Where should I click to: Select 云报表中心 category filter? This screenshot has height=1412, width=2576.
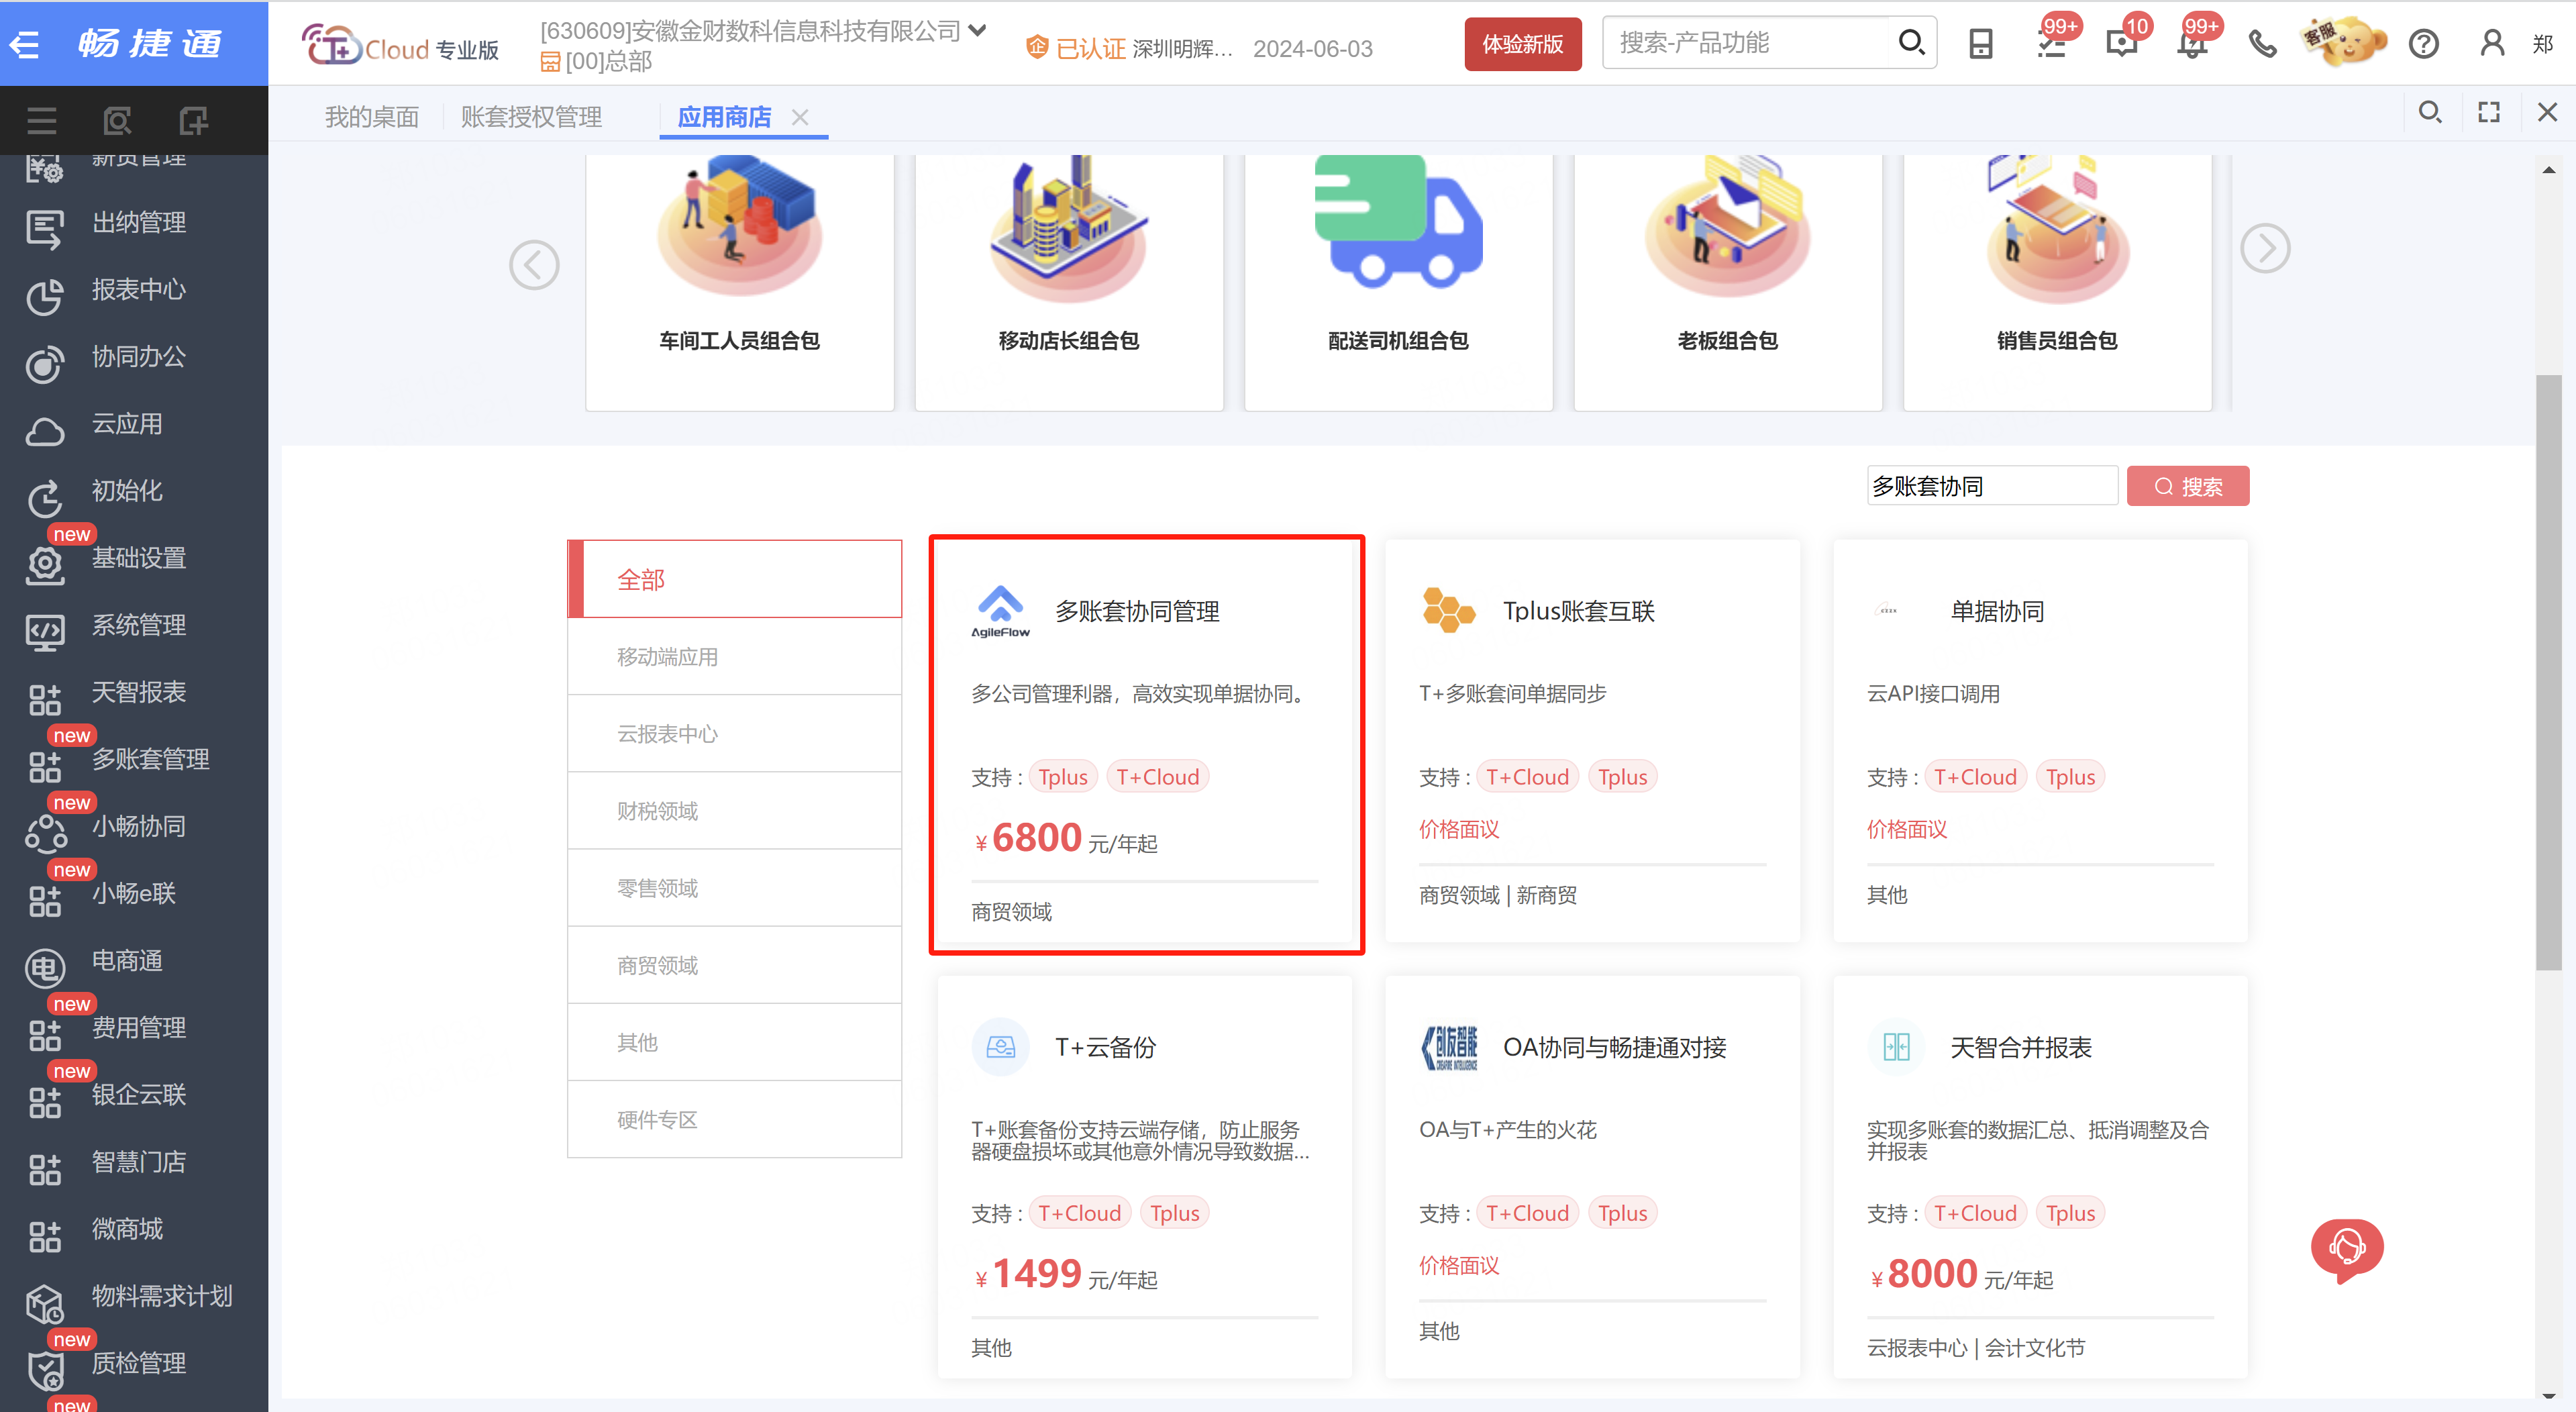point(735,734)
